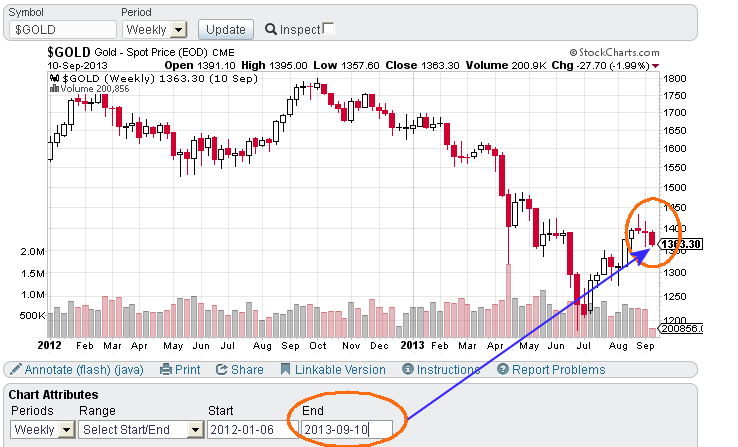Click the $GOLD chart title text

(x=69, y=52)
